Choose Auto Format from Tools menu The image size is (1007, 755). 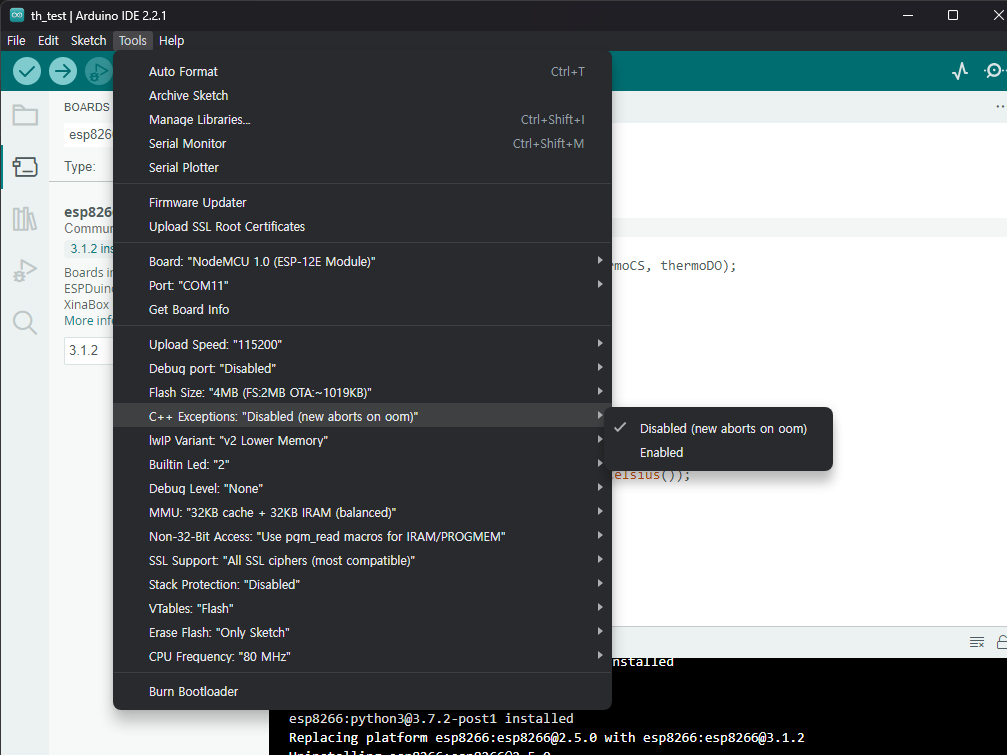click(362, 71)
